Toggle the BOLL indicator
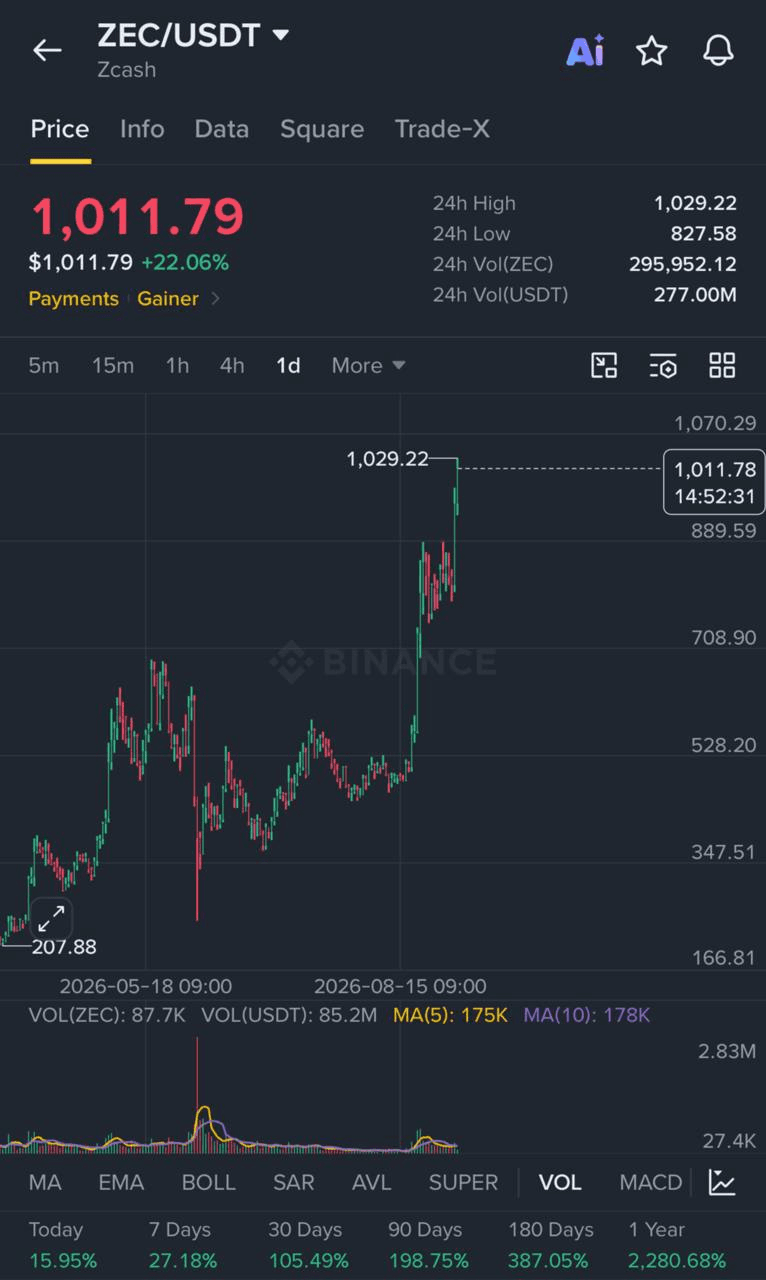The height and width of the screenshot is (1280, 766). (x=208, y=1182)
